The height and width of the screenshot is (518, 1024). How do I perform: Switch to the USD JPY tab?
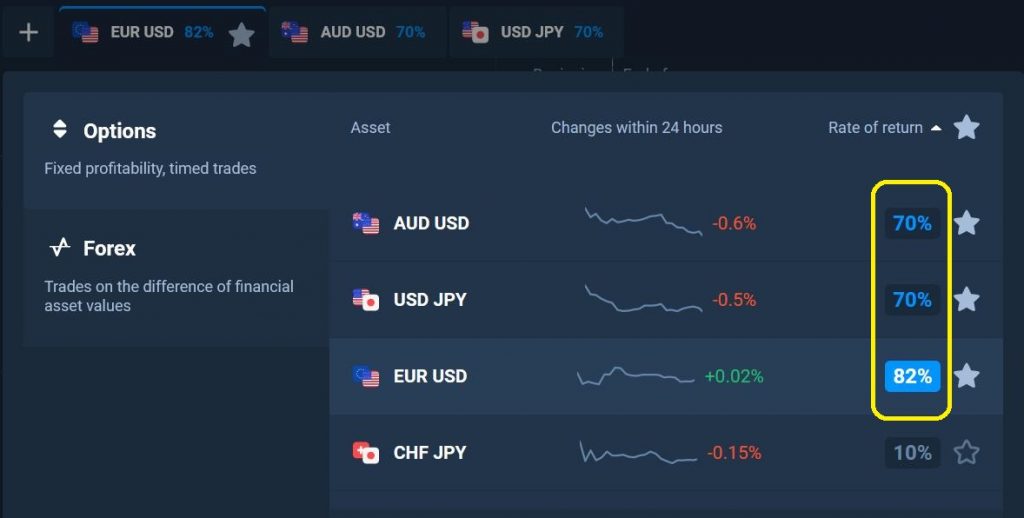(534, 32)
